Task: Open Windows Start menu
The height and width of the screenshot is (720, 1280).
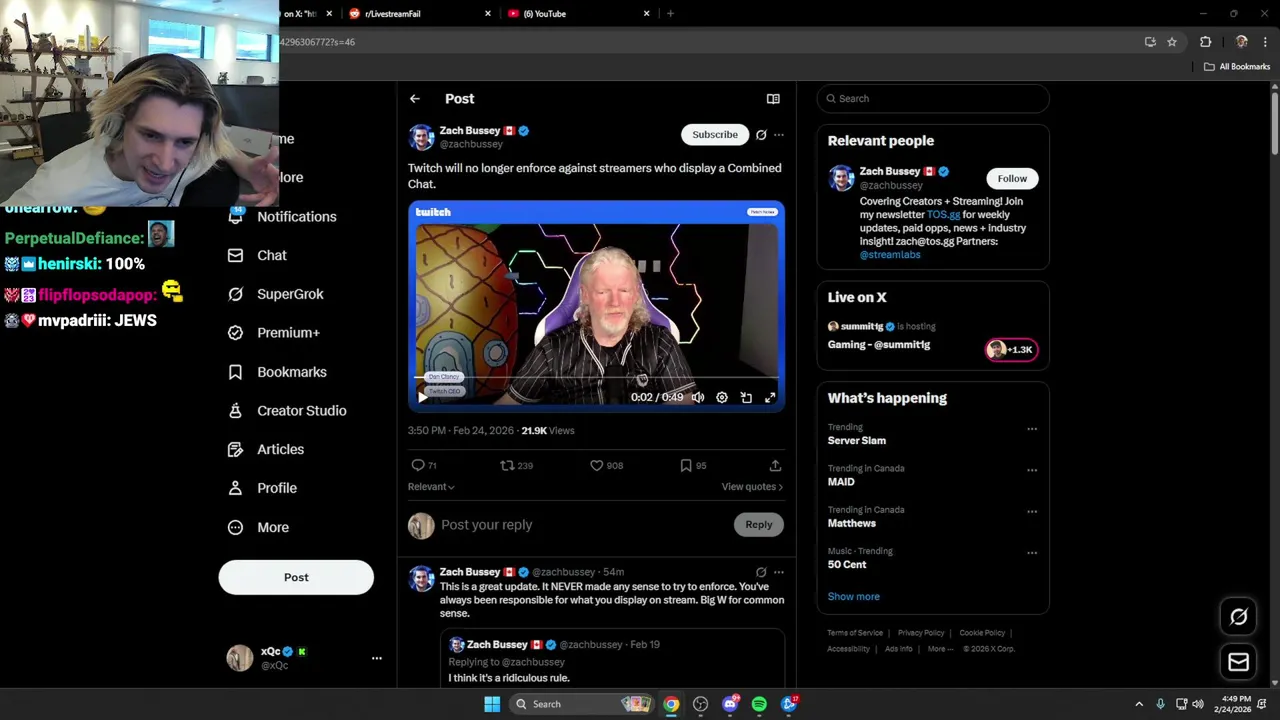Action: point(492,705)
